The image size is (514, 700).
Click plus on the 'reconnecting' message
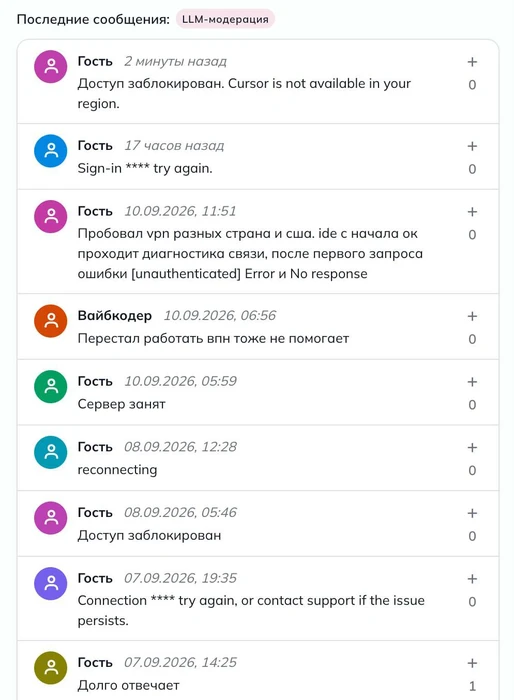[472, 447]
